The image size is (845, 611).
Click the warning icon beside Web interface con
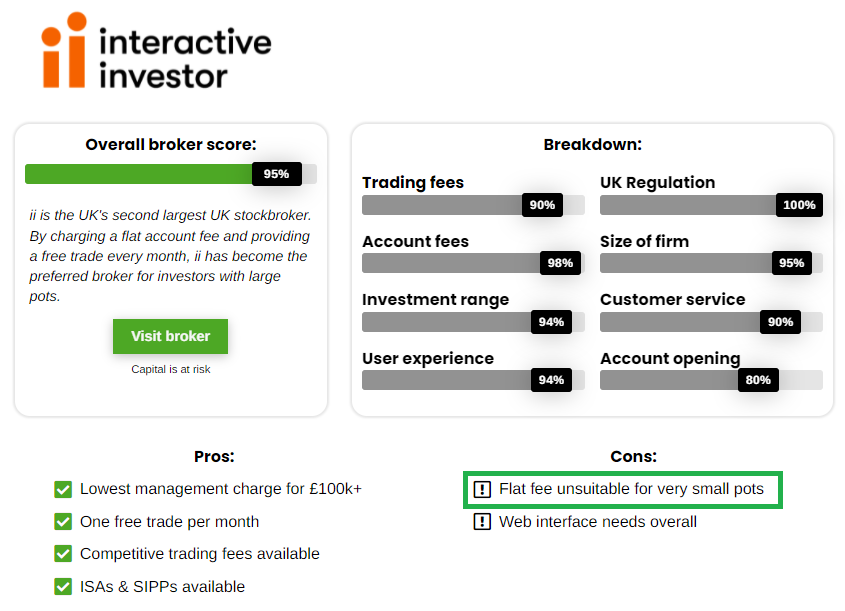click(482, 522)
